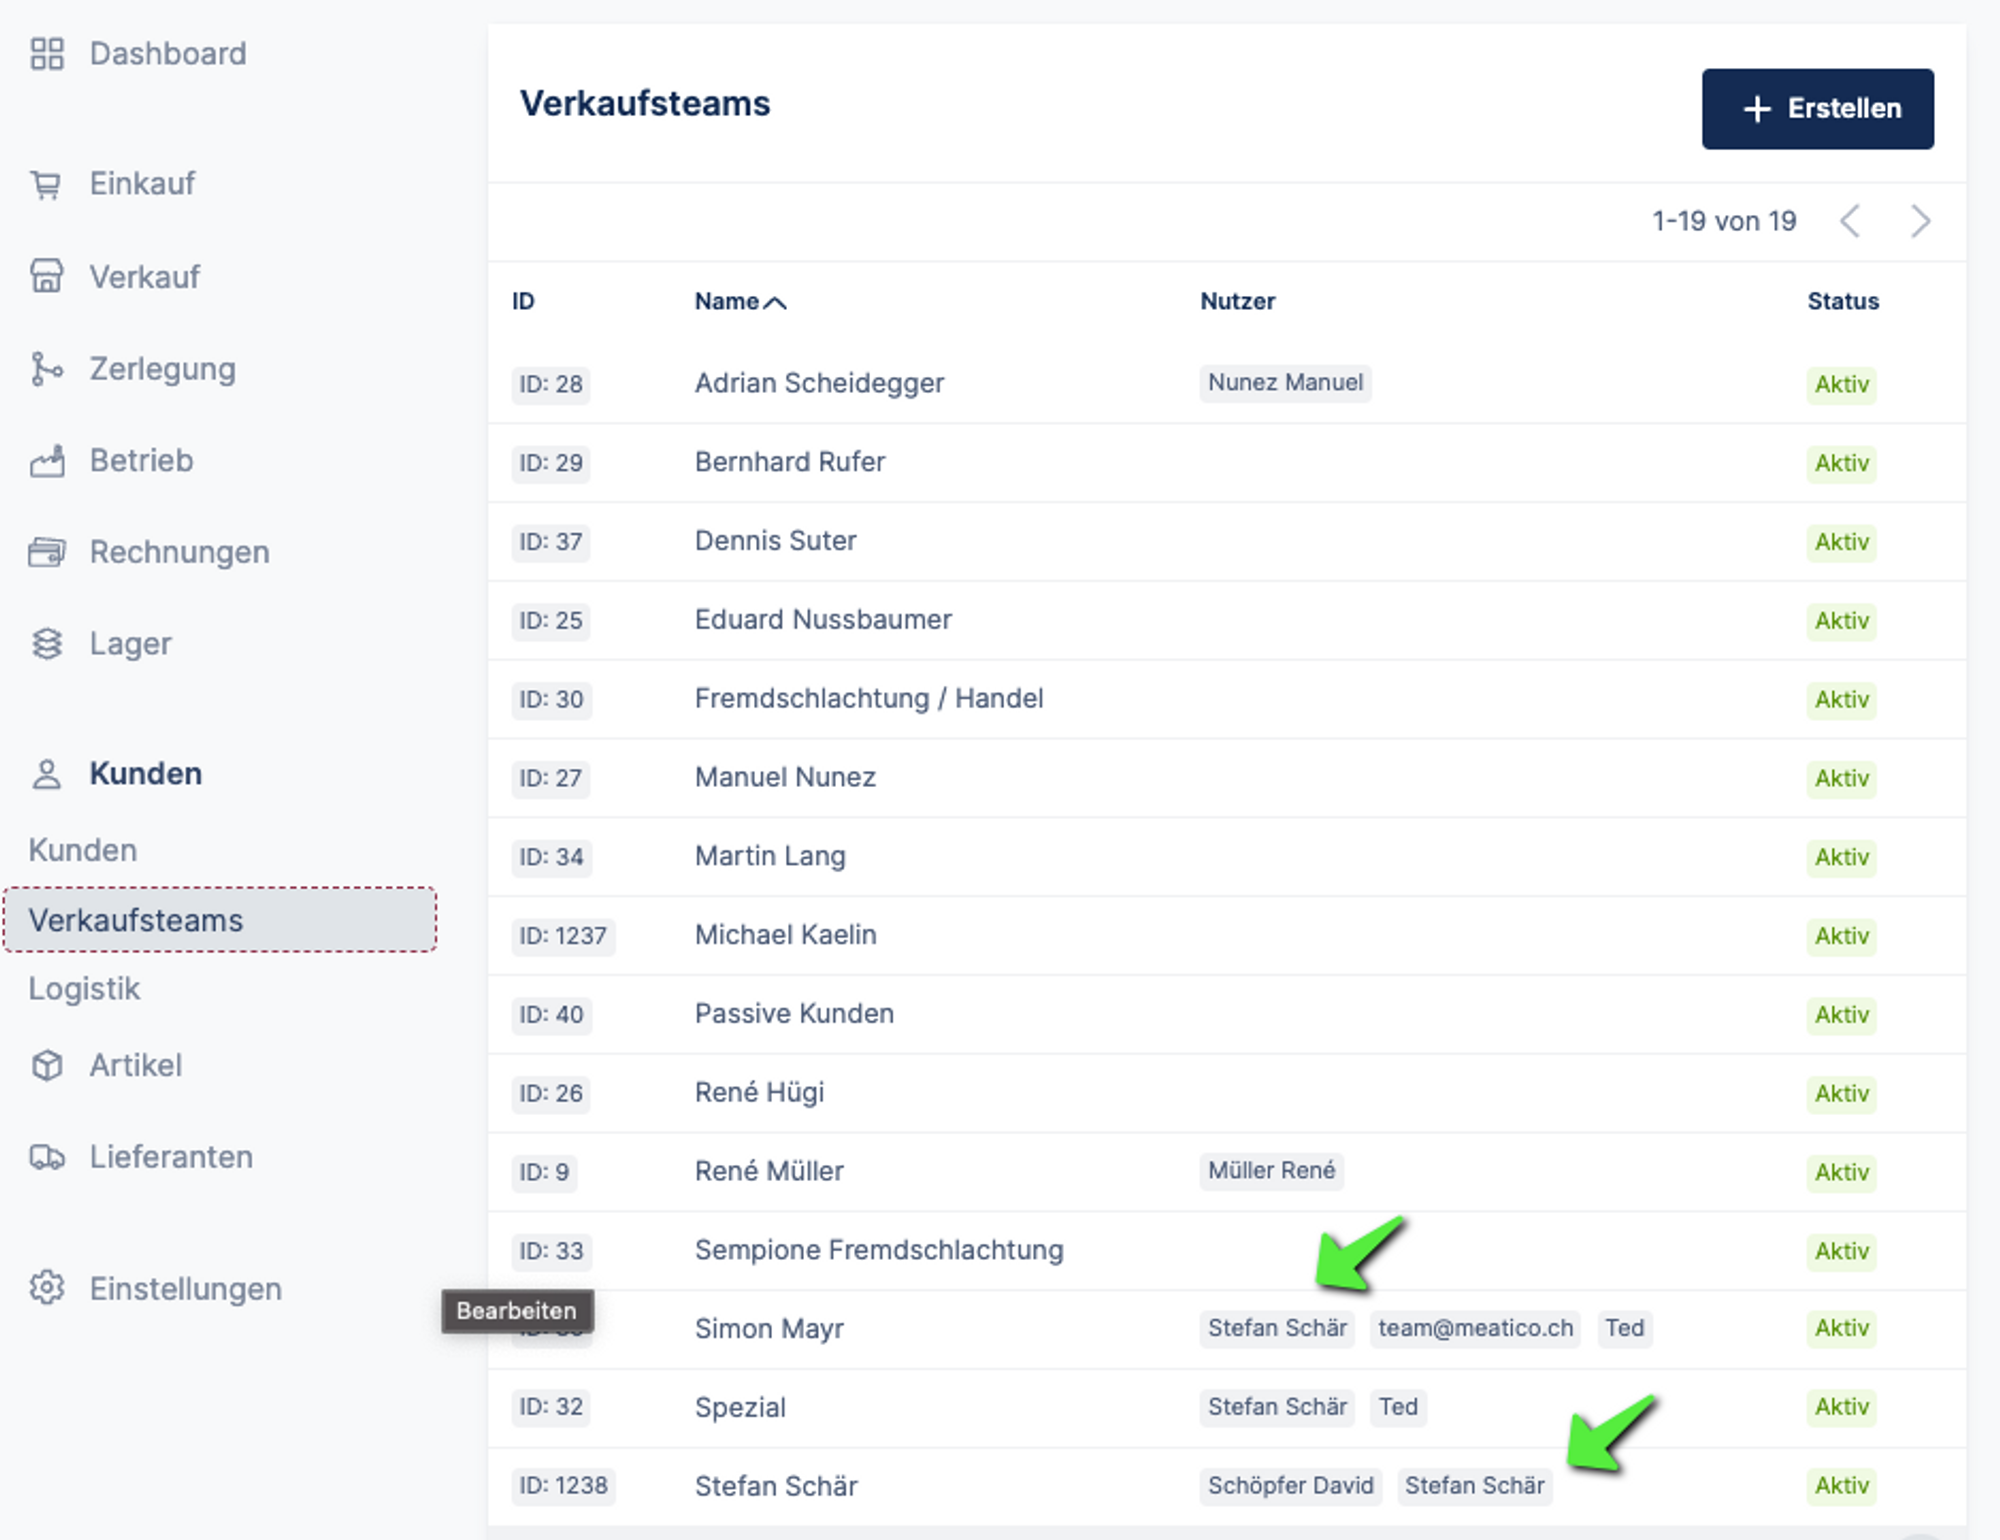Click the Artikel box icon
This screenshot has width=2000, height=1540.
47,1065
